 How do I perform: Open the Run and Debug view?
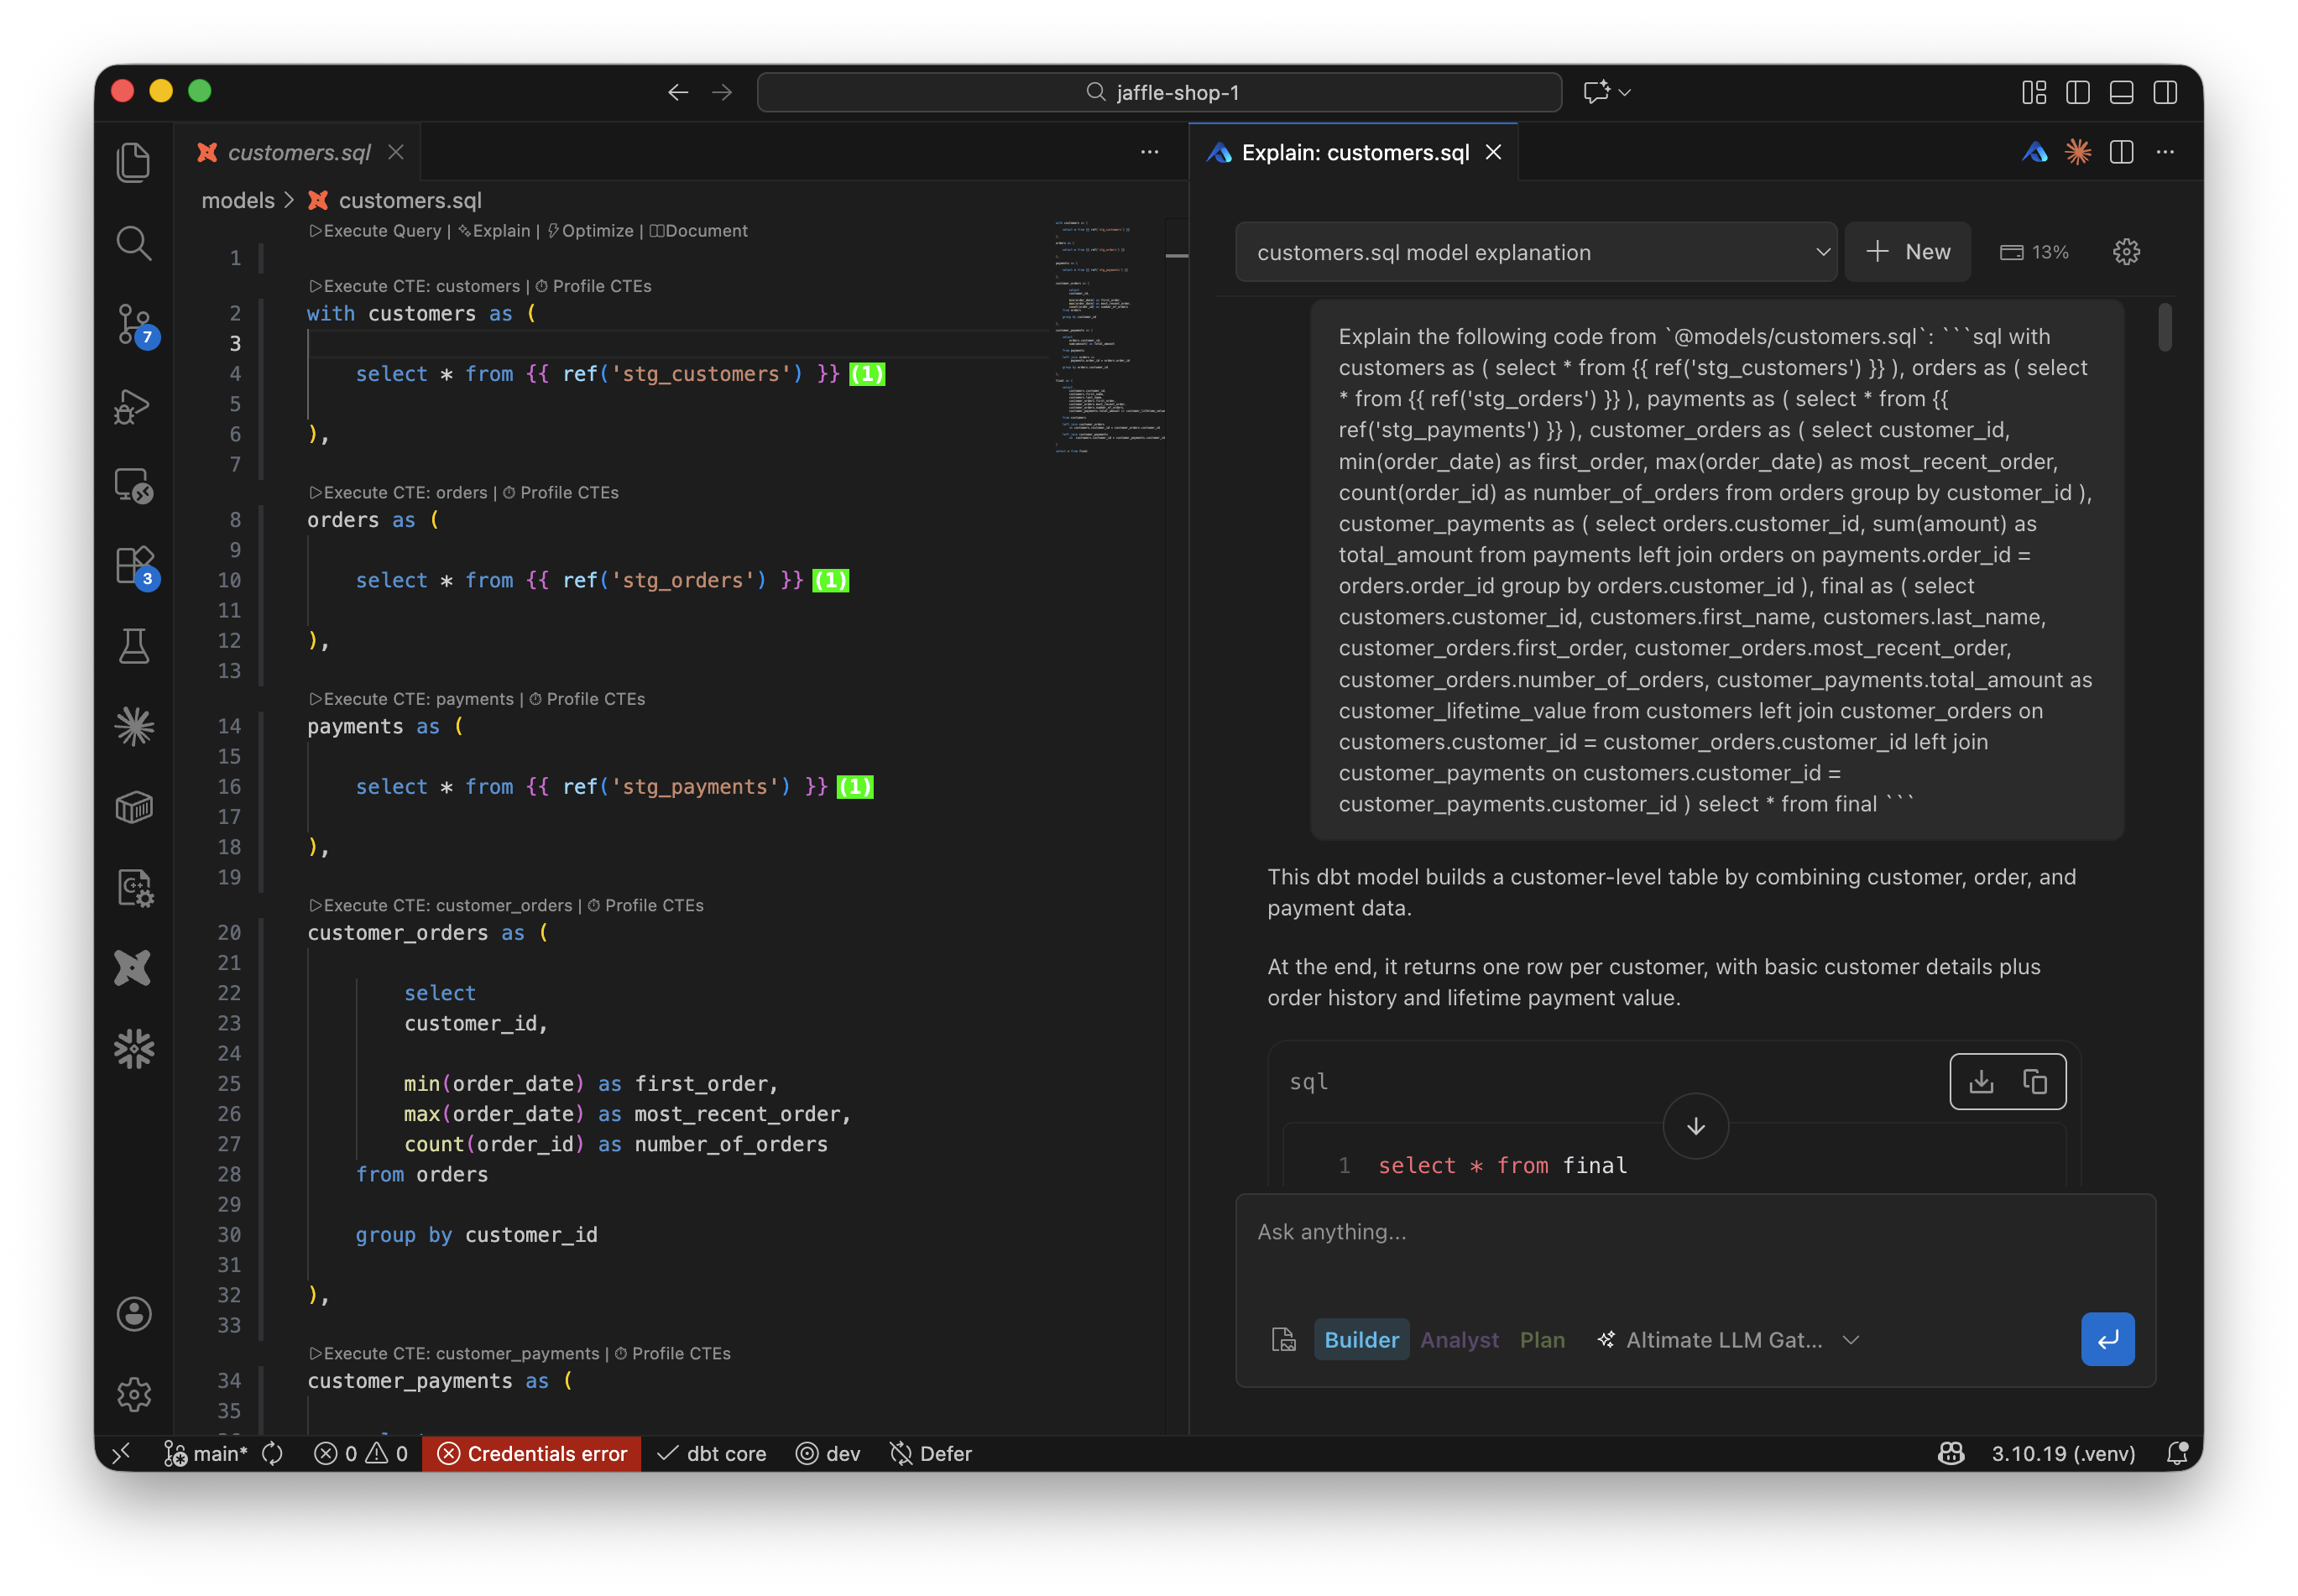click(133, 405)
